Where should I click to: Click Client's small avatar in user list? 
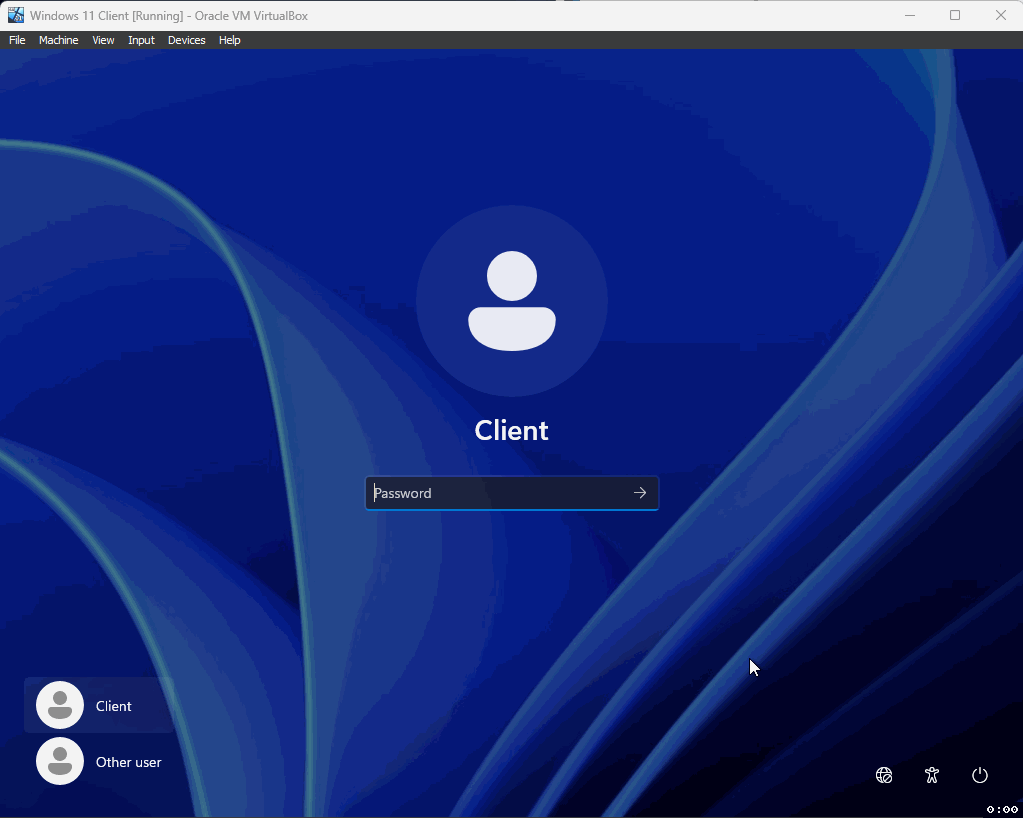coord(59,704)
